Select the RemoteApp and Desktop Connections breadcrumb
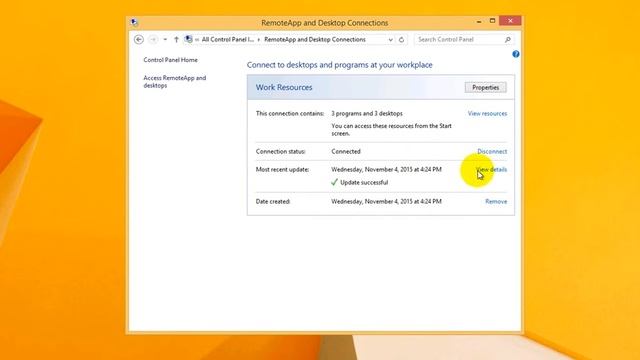Image resolution: width=640 pixels, height=360 pixels. coord(315,40)
